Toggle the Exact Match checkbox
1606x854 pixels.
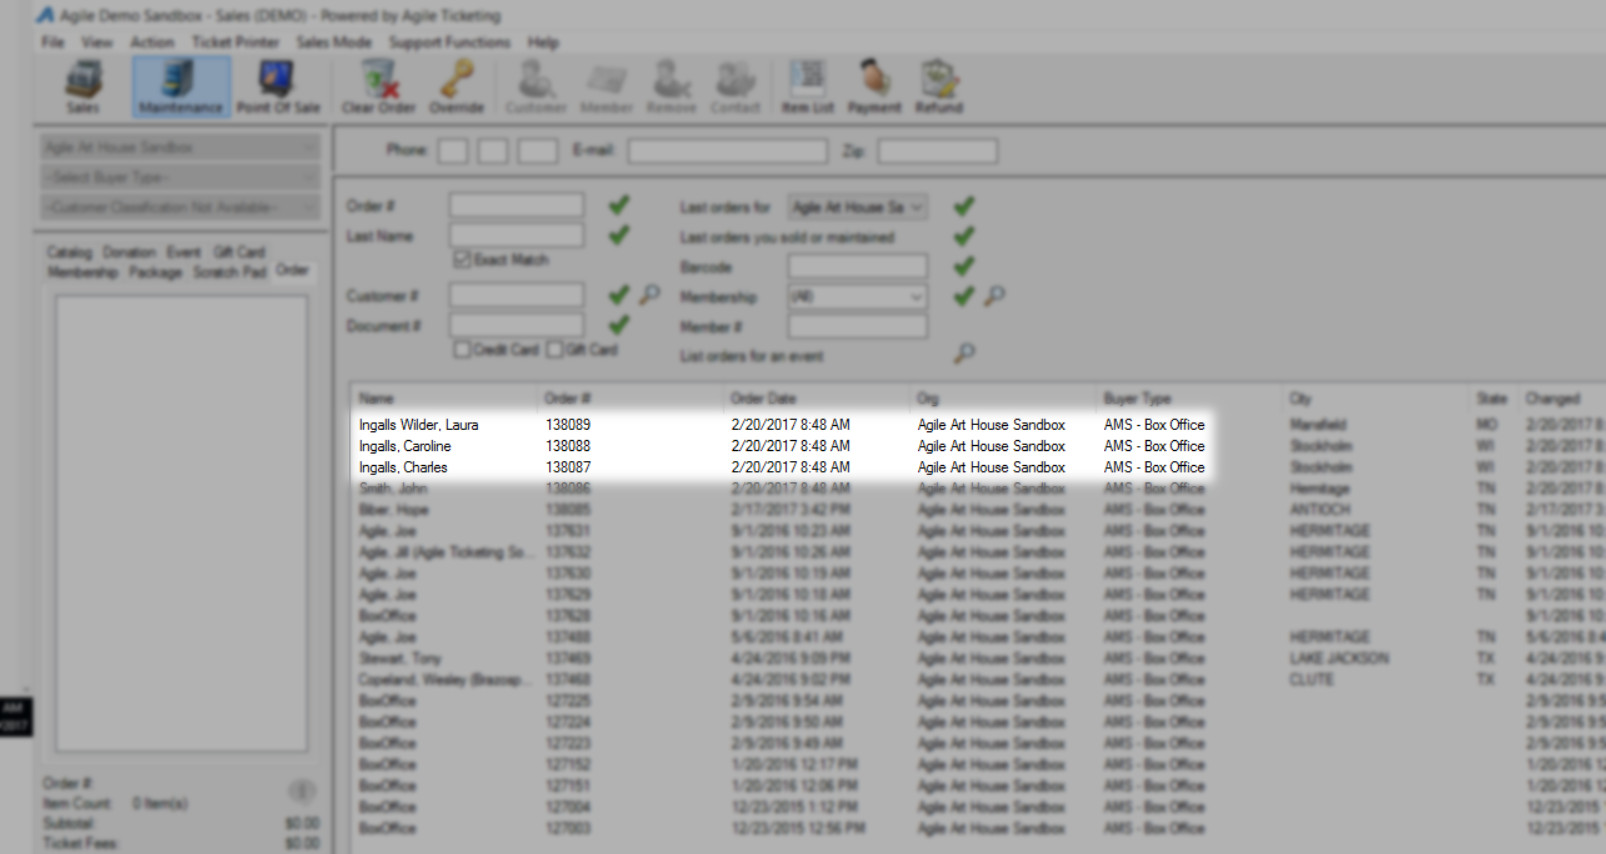(462, 260)
